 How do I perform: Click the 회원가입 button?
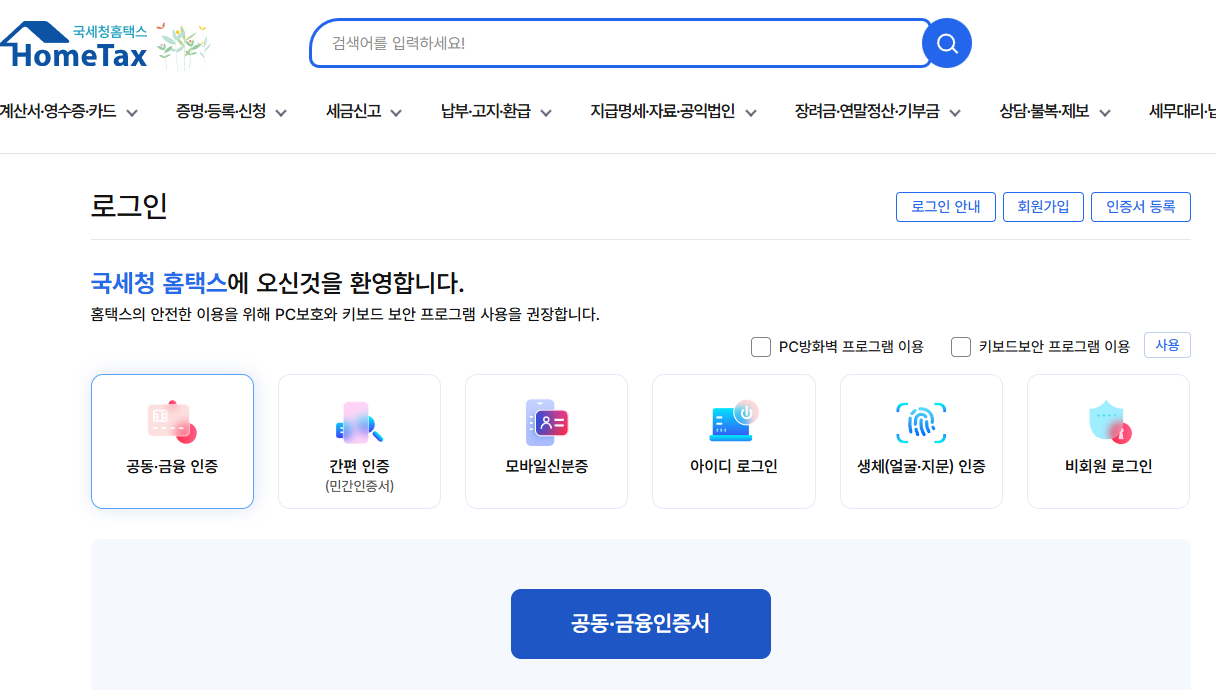[x=1043, y=207]
